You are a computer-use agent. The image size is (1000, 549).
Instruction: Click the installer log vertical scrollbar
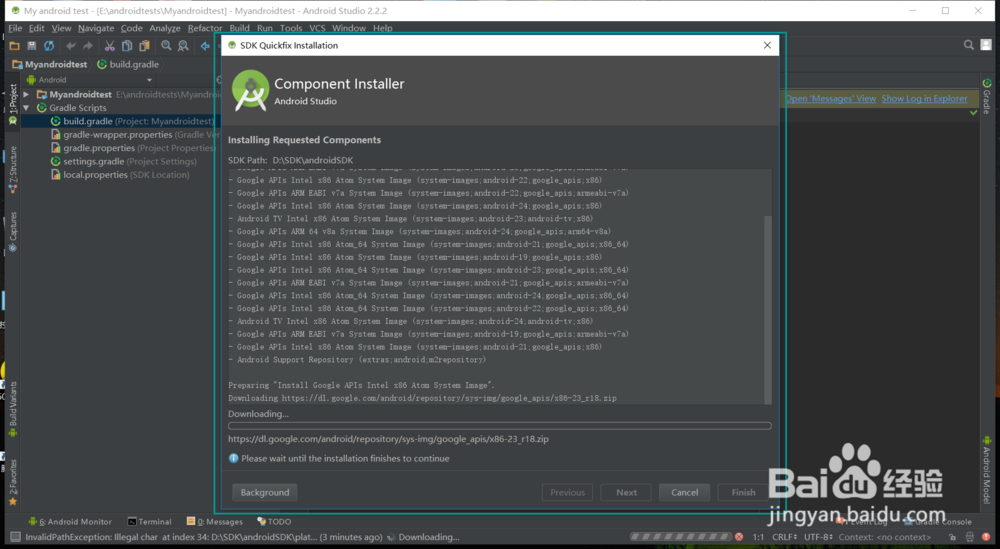point(768,309)
